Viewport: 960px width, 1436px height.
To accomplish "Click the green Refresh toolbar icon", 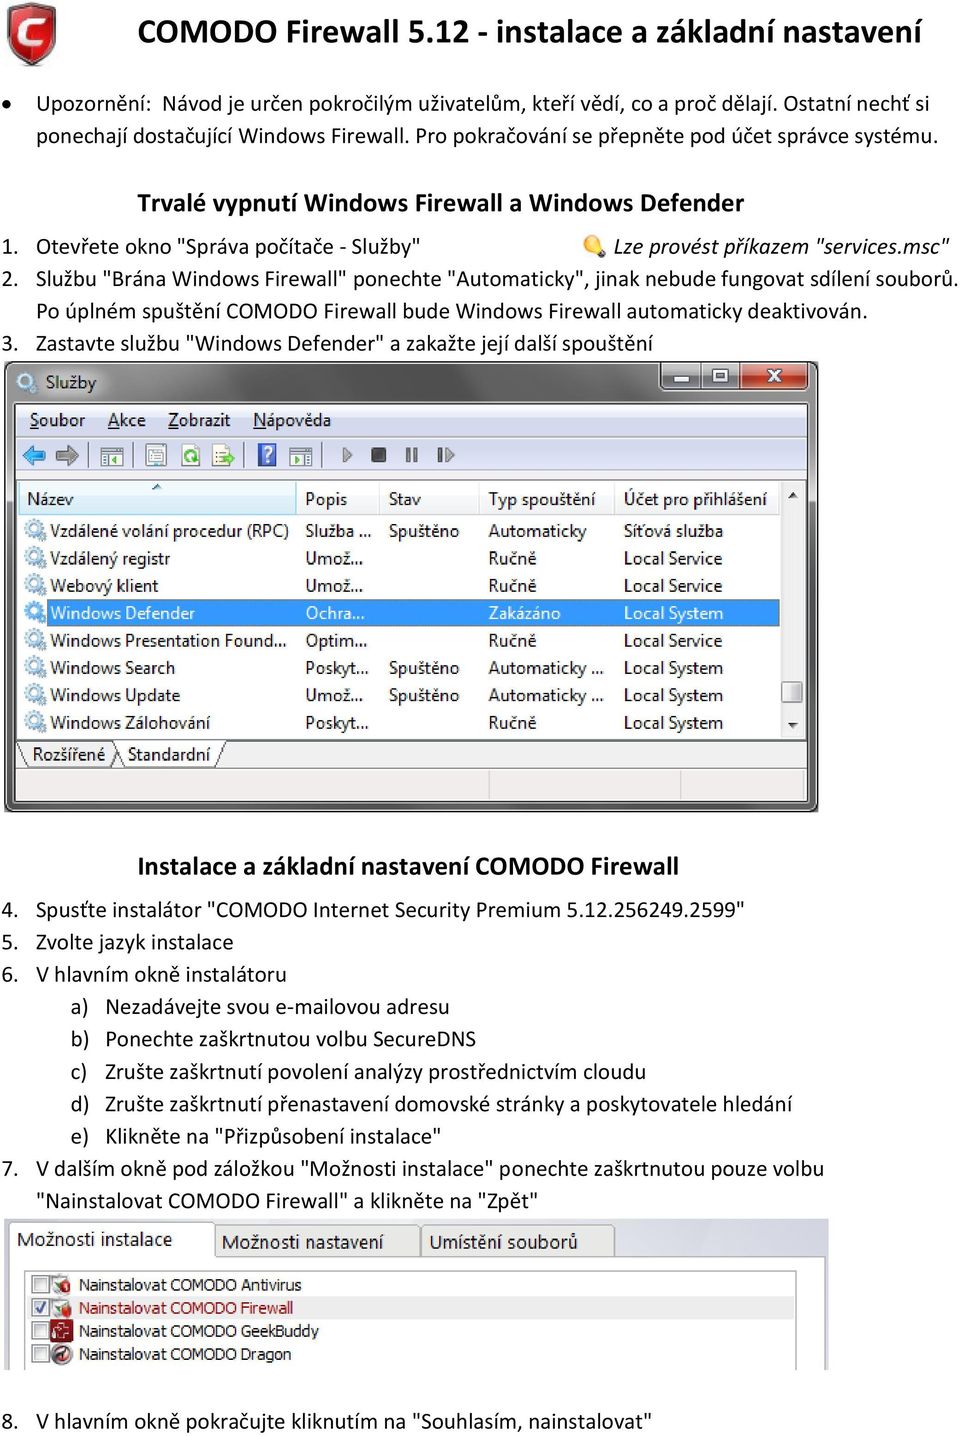I will (x=190, y=456).
